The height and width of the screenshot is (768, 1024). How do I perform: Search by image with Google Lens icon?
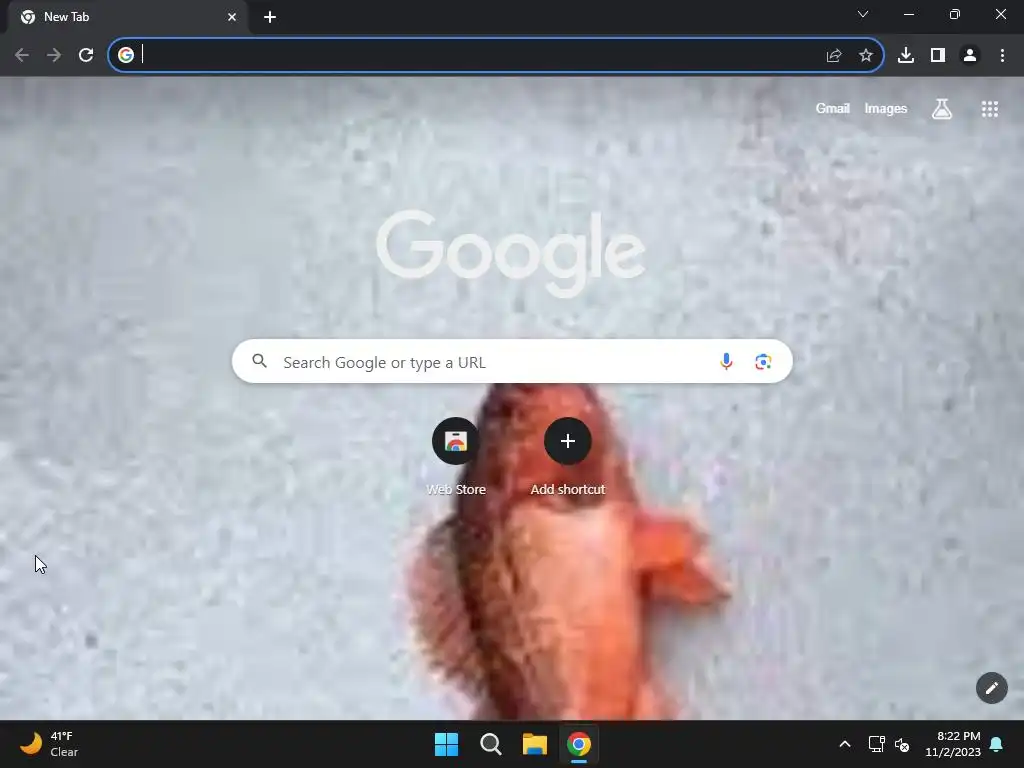(763, 361)
